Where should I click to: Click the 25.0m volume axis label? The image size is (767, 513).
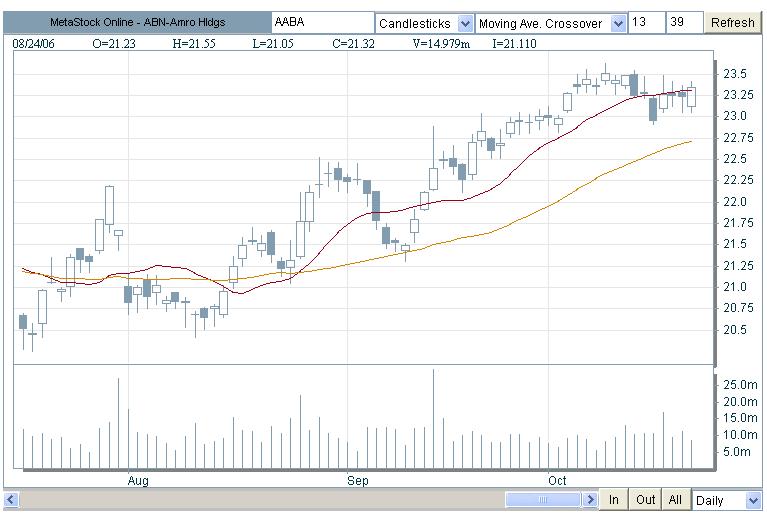pos(740,384)
